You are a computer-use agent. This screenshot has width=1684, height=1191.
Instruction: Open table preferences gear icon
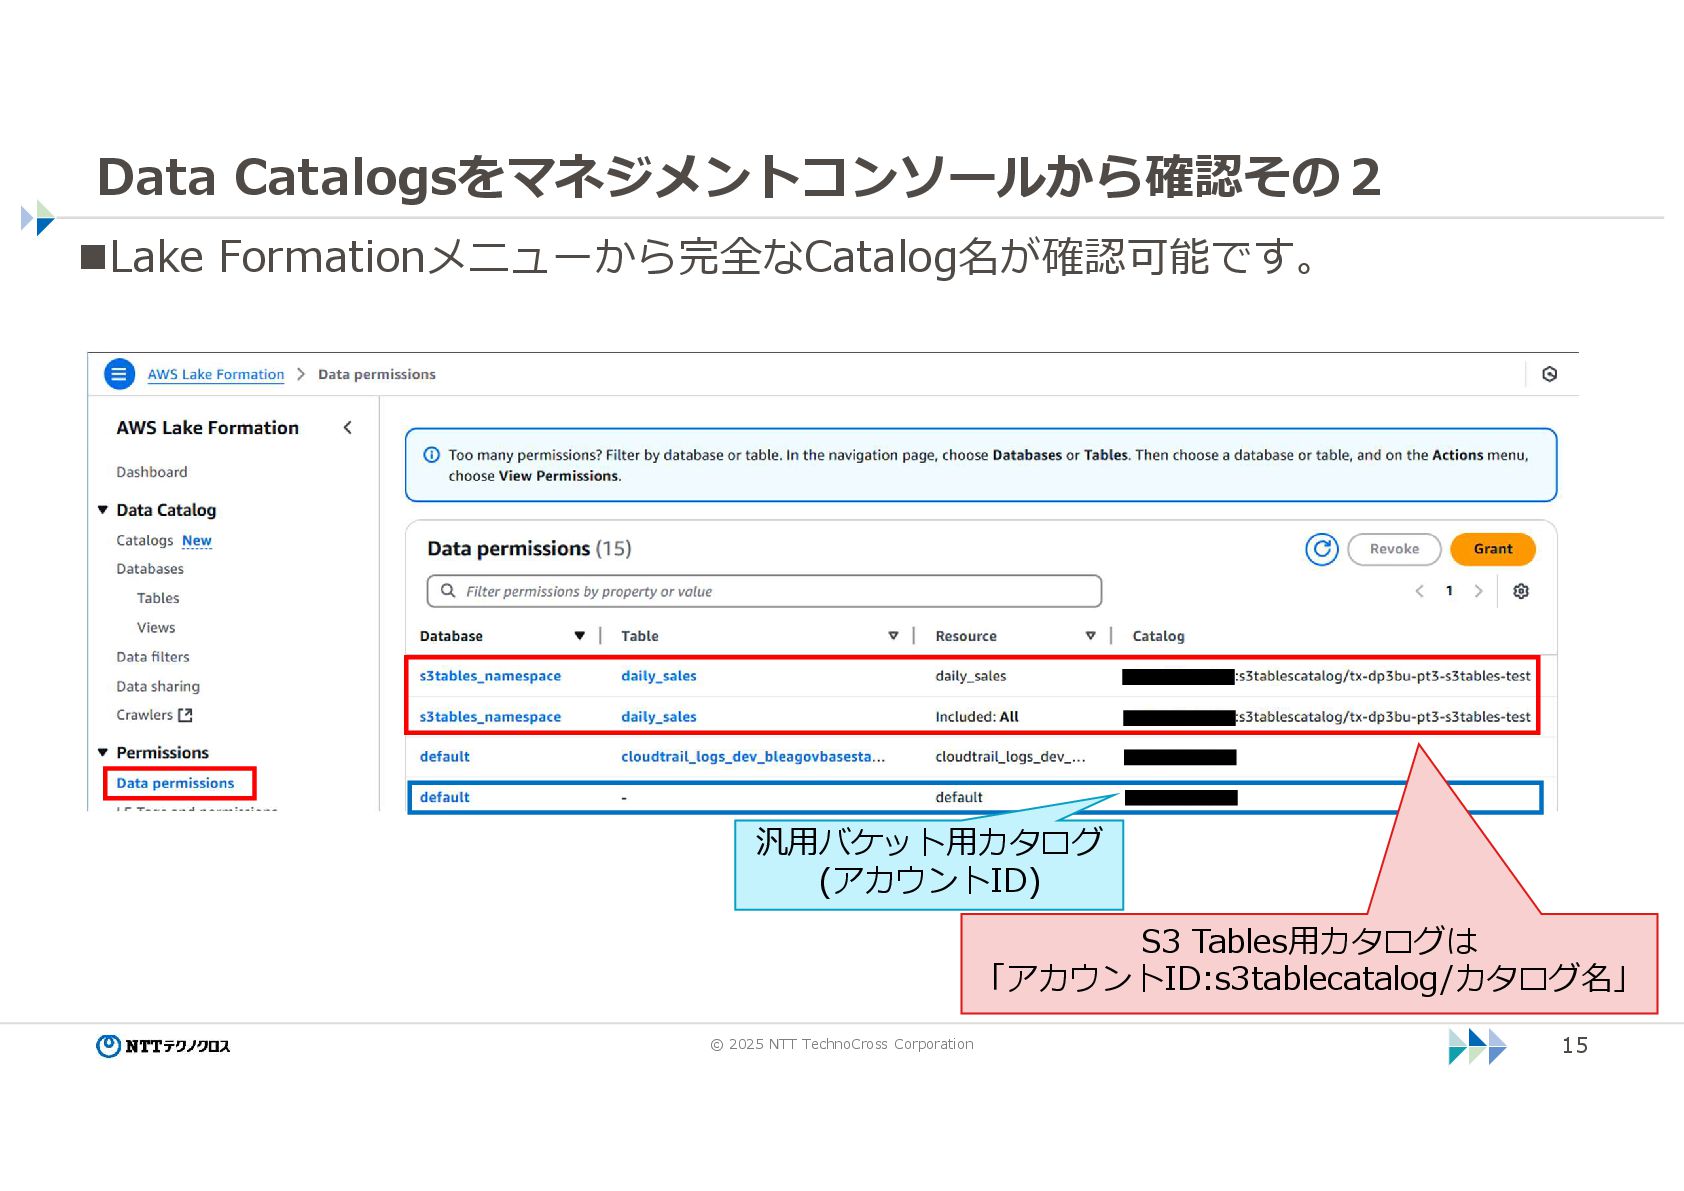click(x=1521, y=591)
